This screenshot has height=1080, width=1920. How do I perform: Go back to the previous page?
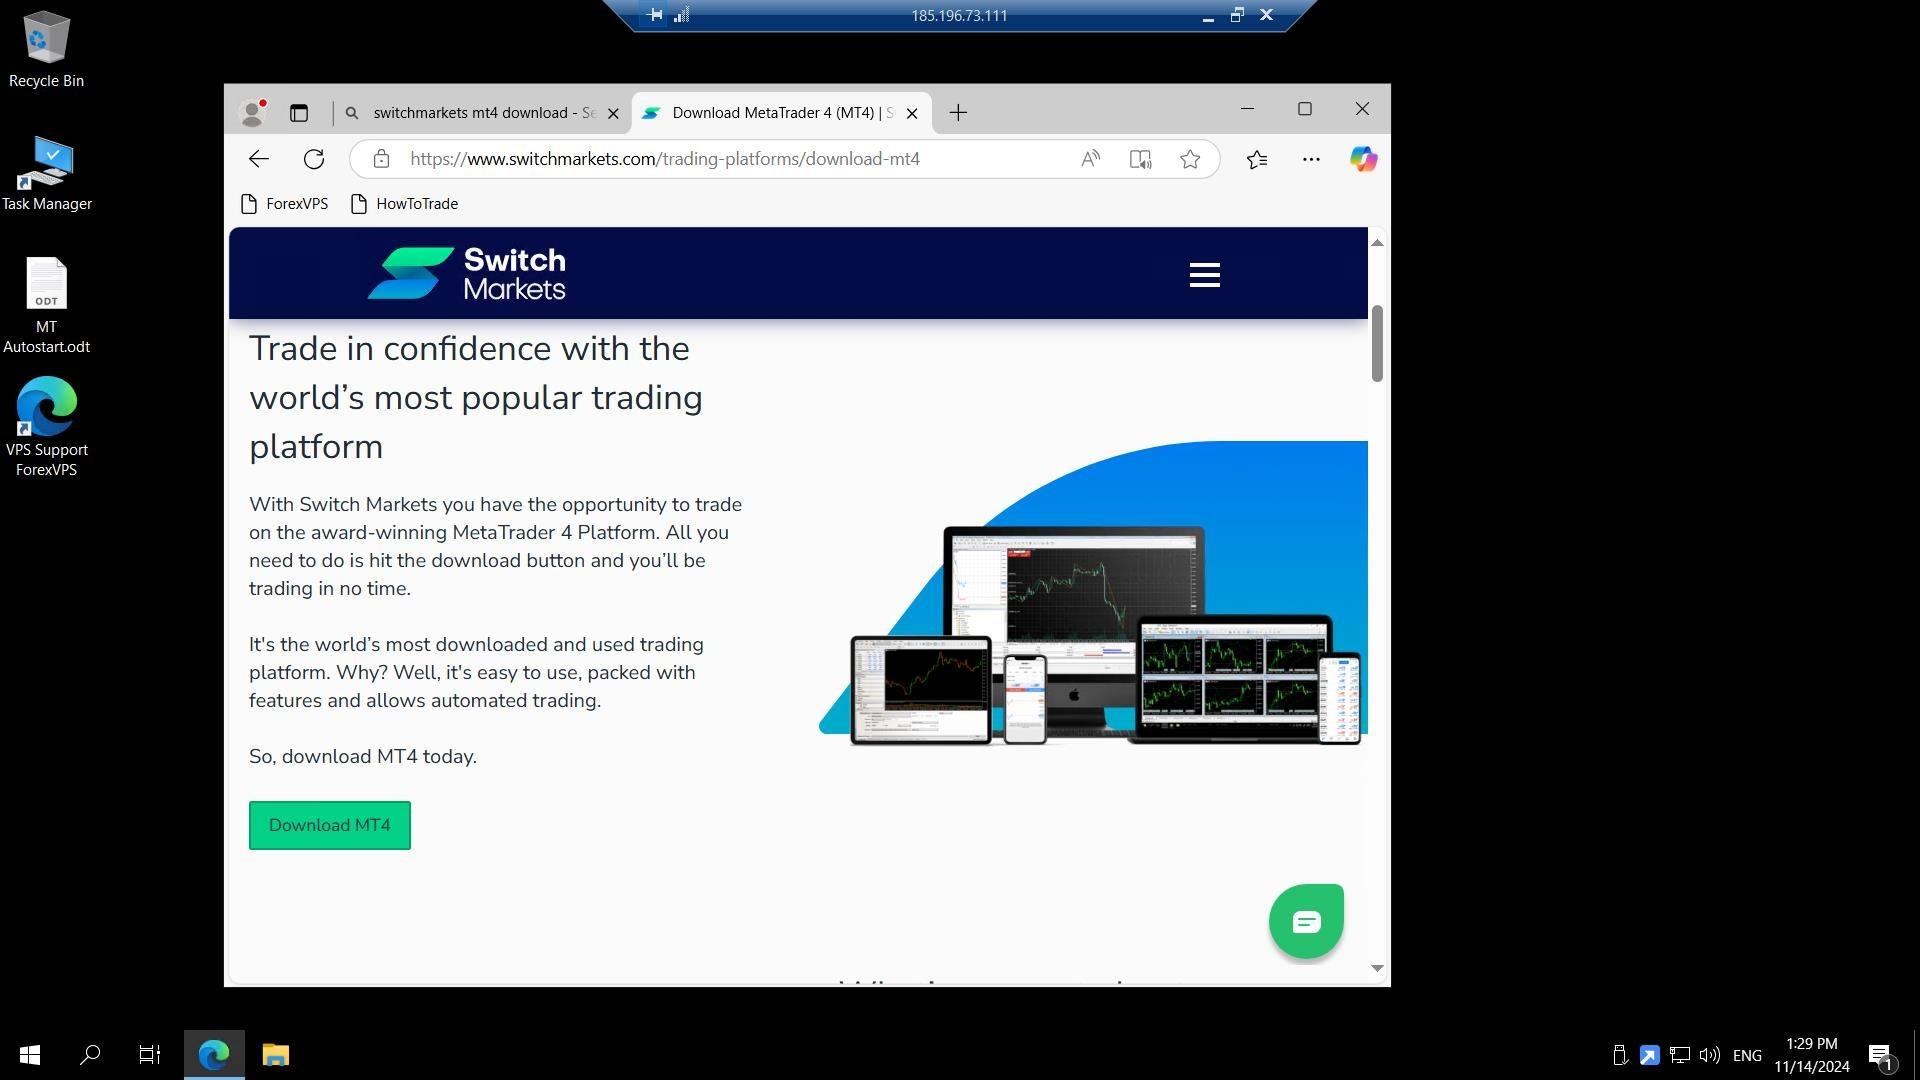[x=259, y=159]
